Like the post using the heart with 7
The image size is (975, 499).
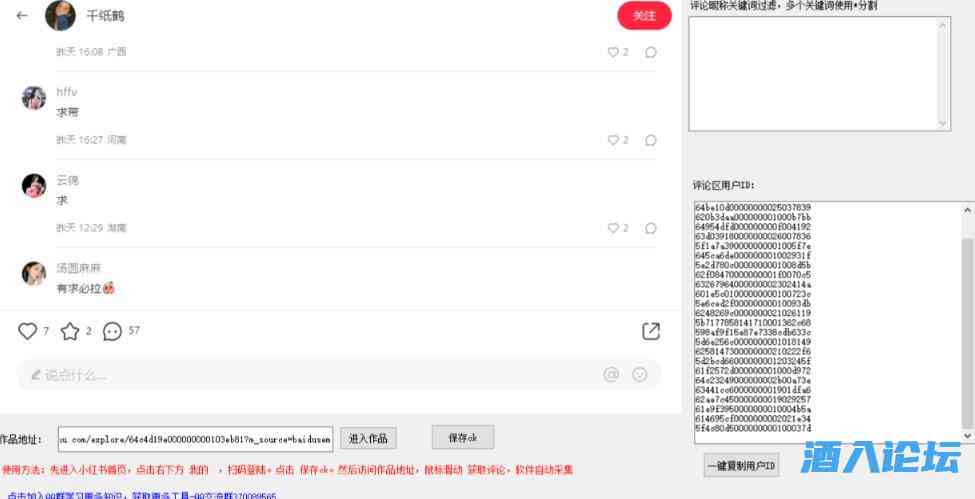27,331
